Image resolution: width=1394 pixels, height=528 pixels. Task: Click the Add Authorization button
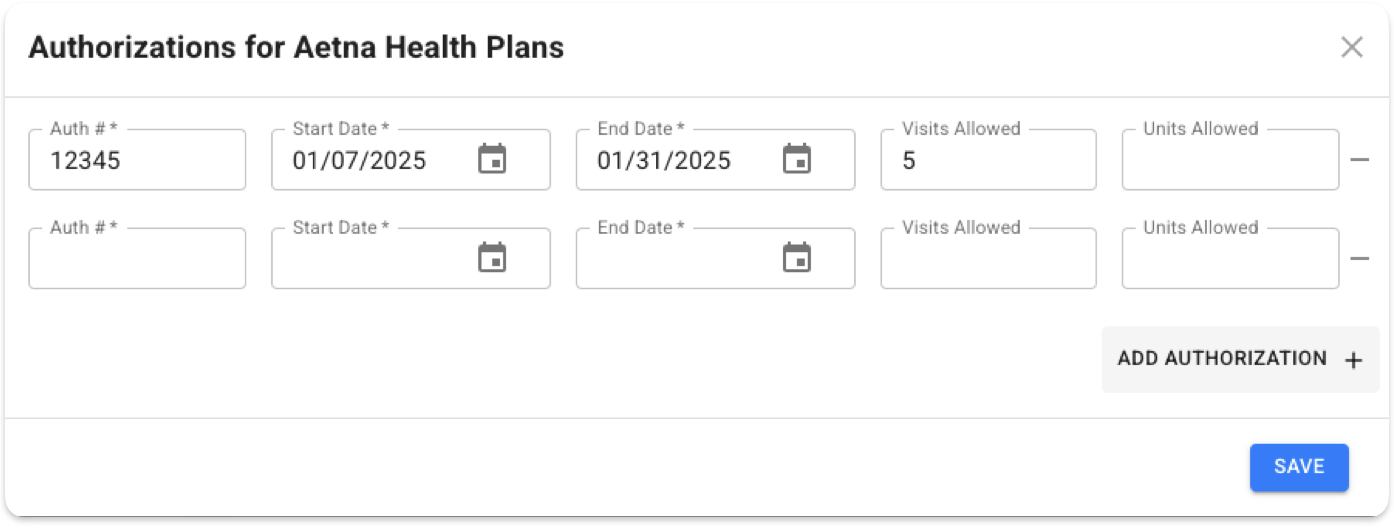[1240, 359]
